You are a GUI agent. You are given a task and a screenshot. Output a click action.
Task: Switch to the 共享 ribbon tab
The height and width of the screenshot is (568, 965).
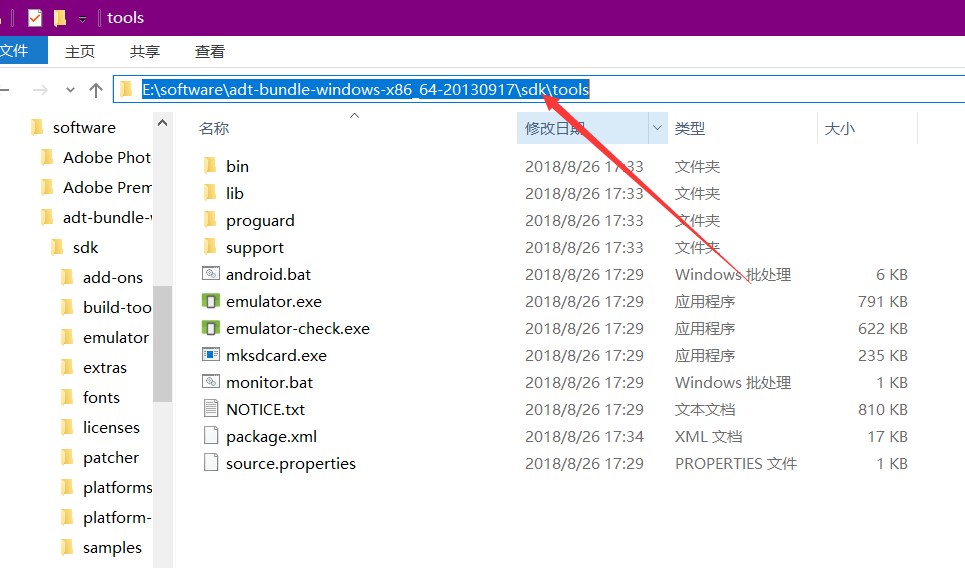145,52
